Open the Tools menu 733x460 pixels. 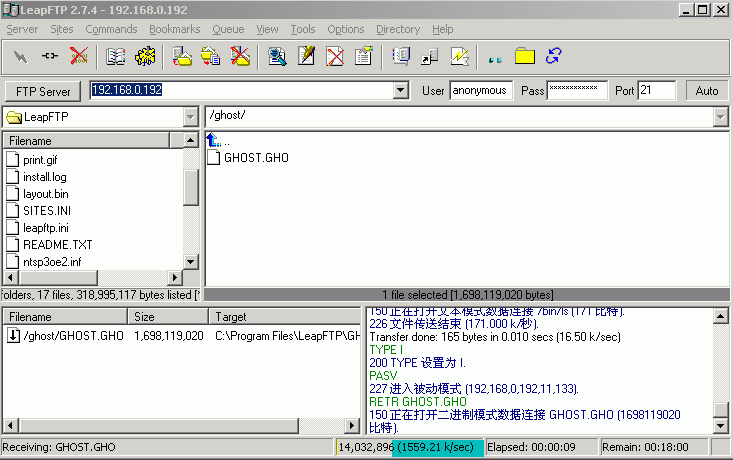tap(303, 29)
